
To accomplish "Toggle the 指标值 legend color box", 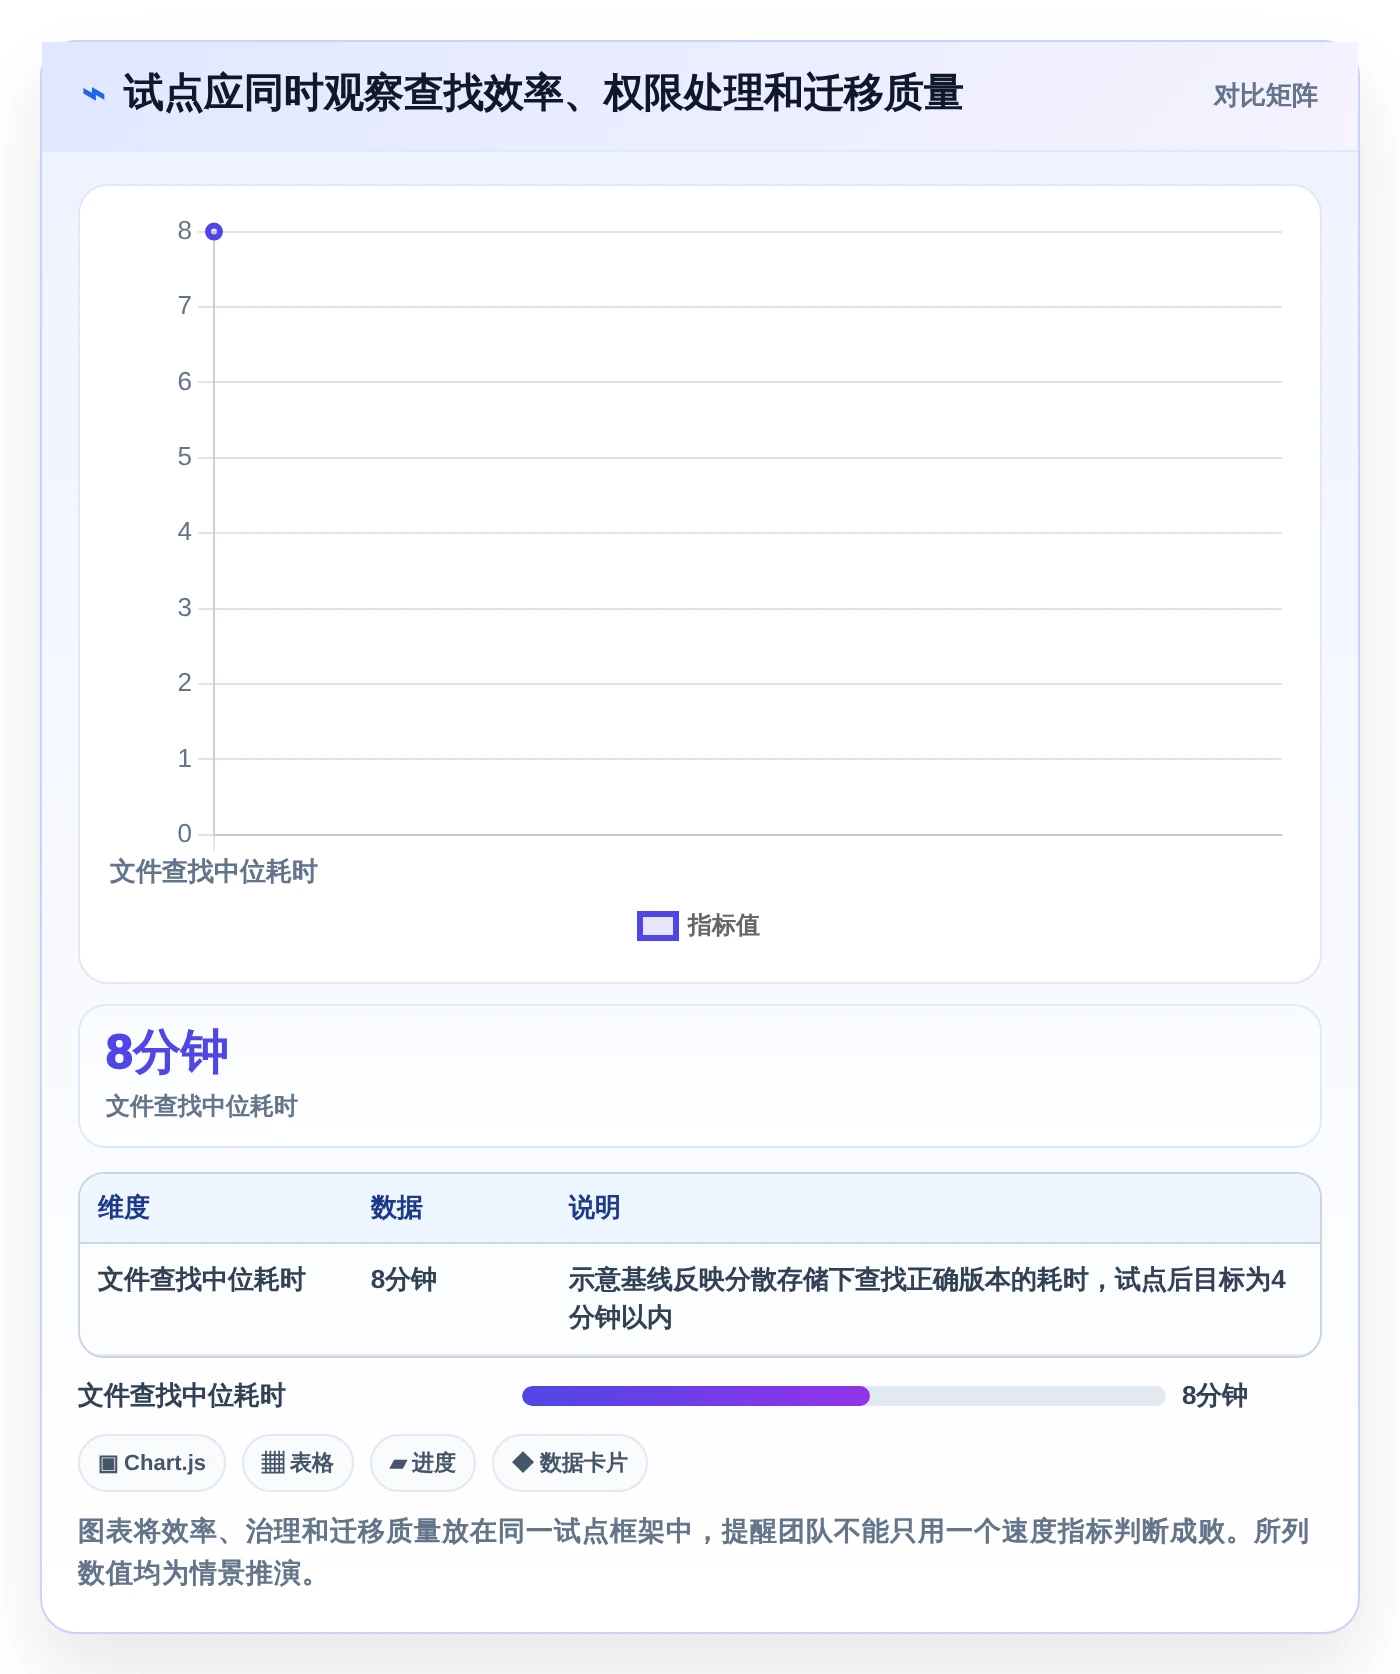I will 658,926.
